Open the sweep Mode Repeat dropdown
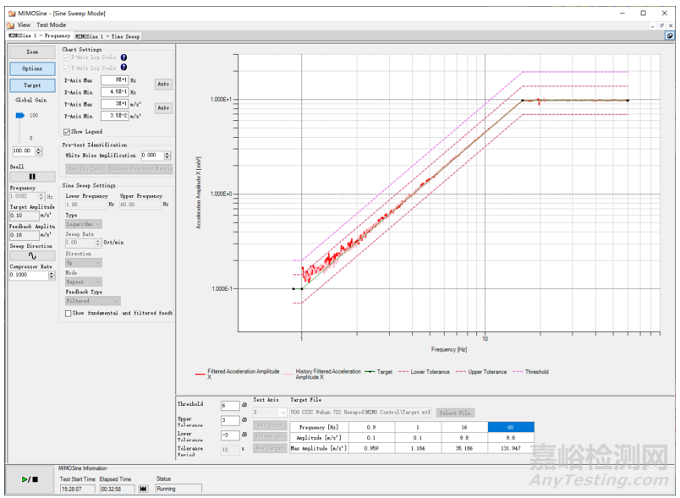Image resolution: width=680 pixels, height=498 pixels. click(83, 281)
